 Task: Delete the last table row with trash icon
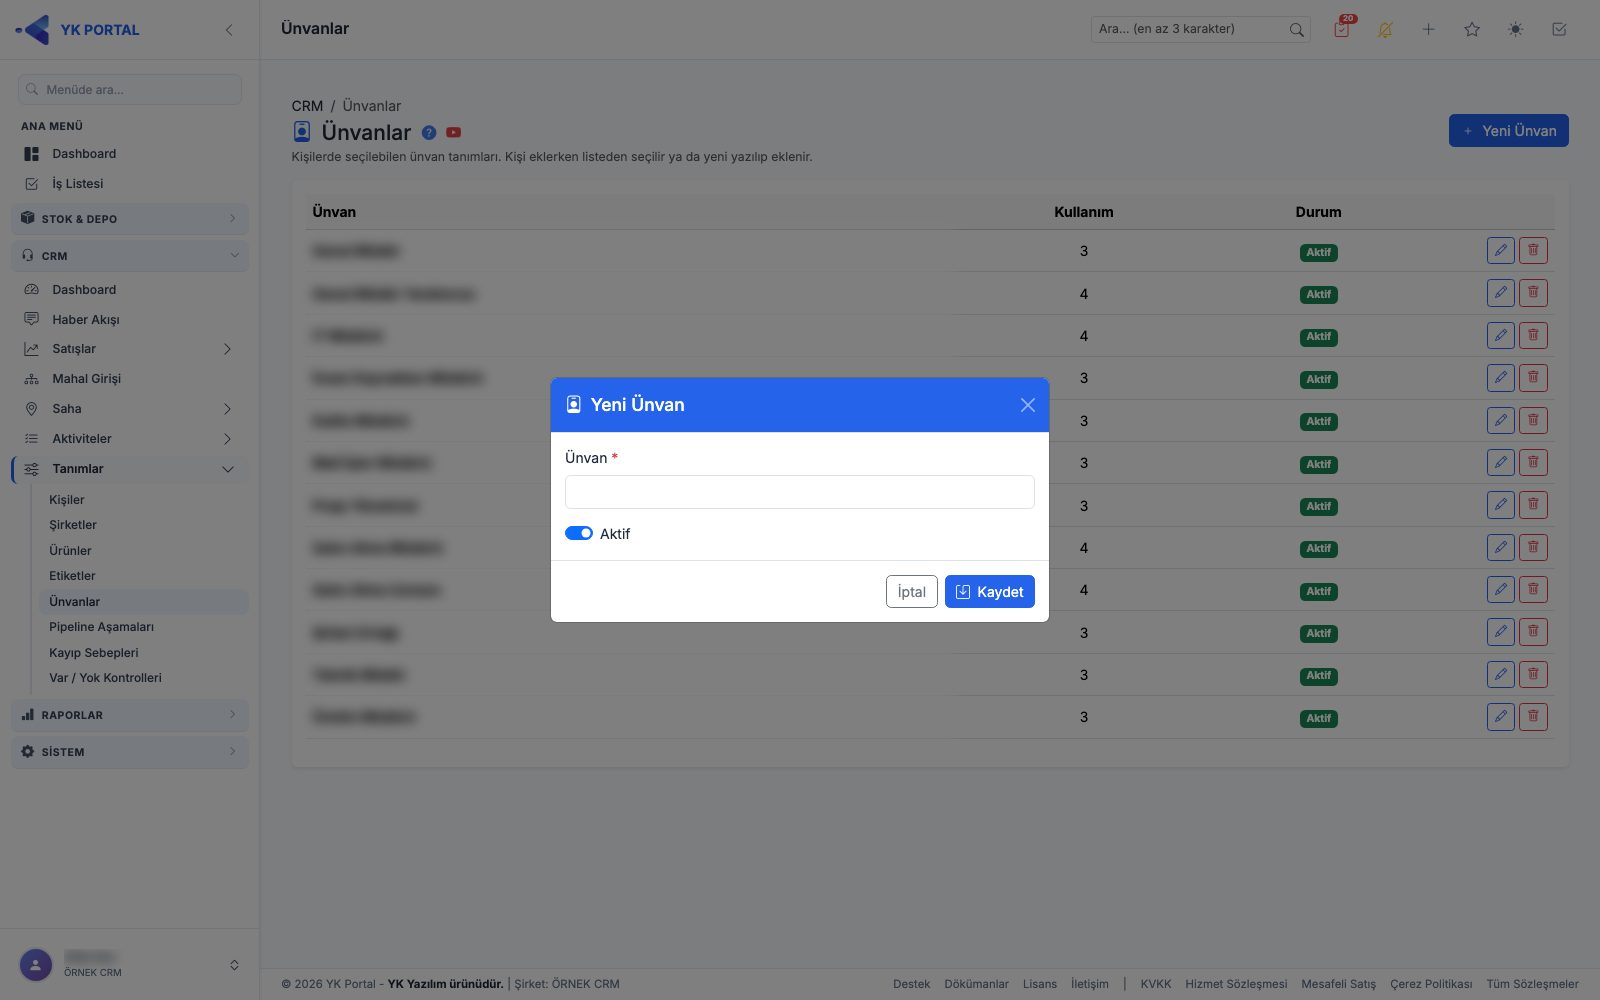tap(1533, 717)
